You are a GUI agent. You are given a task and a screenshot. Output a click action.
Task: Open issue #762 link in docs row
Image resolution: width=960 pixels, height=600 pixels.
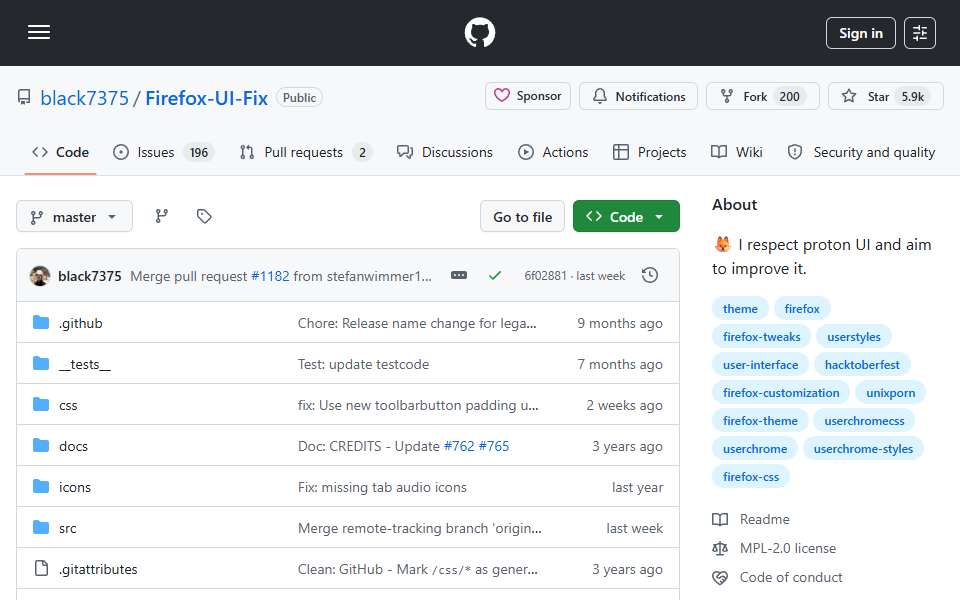tap(459, 446)
